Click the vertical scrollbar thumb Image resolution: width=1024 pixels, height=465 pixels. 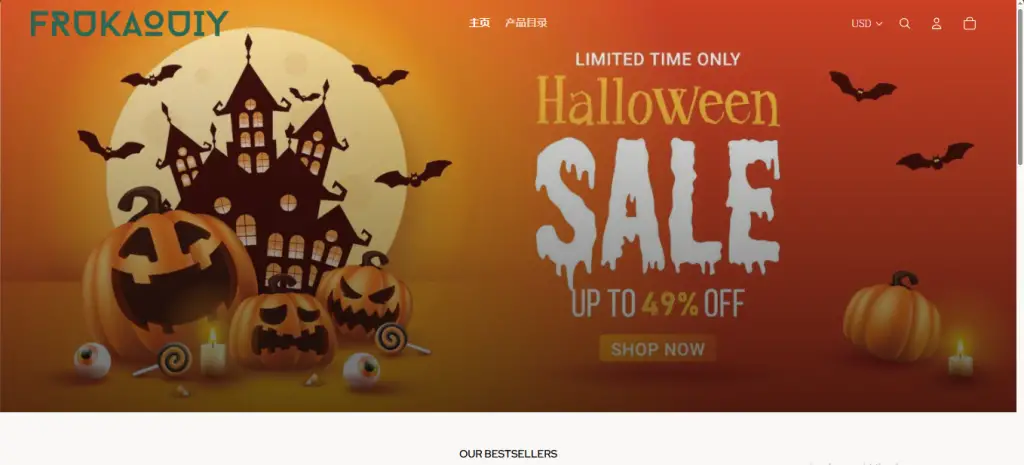click(x=1020, y=84)
